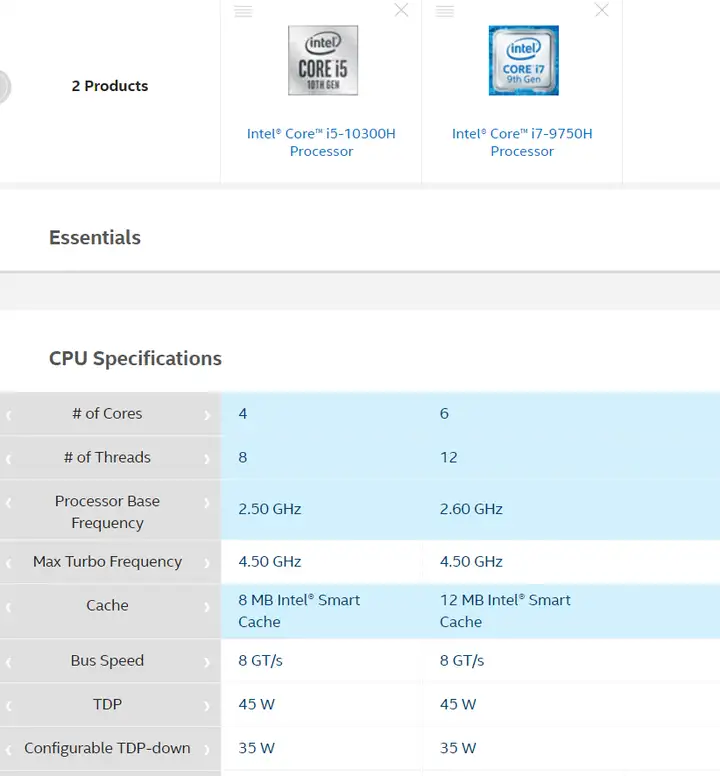Click right chevron on Bus Speed row

point(207,662)
